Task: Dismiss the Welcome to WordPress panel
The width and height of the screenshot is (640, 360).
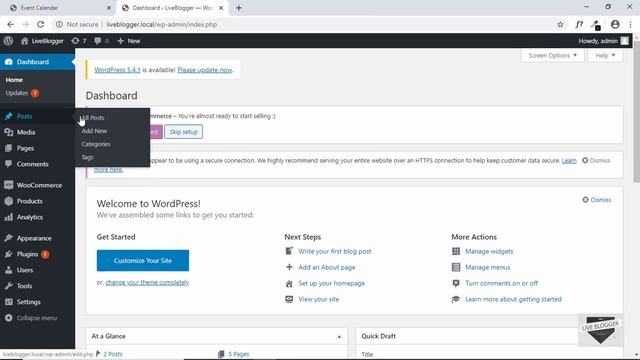Action: (x=597, y=200)
